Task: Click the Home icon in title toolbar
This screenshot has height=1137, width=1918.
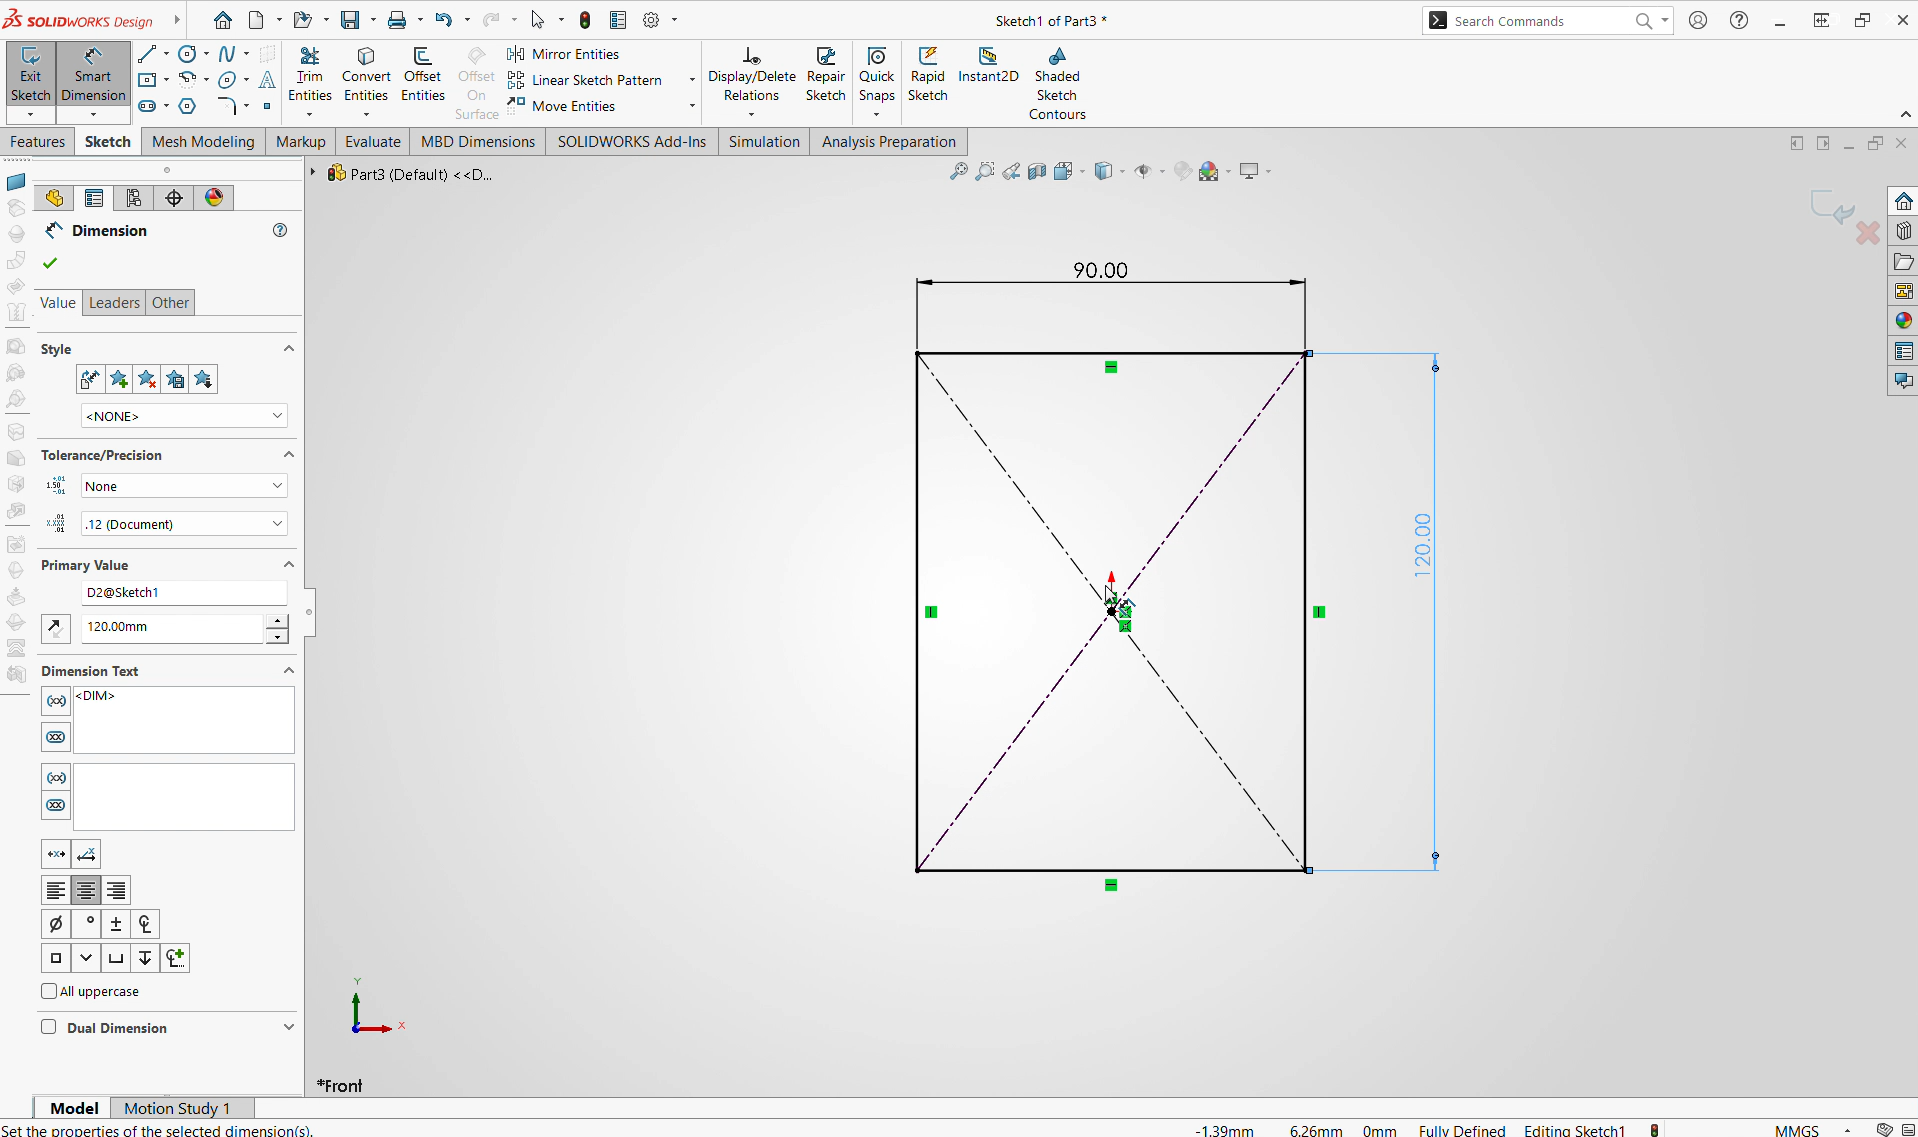Action: (223, 20)
